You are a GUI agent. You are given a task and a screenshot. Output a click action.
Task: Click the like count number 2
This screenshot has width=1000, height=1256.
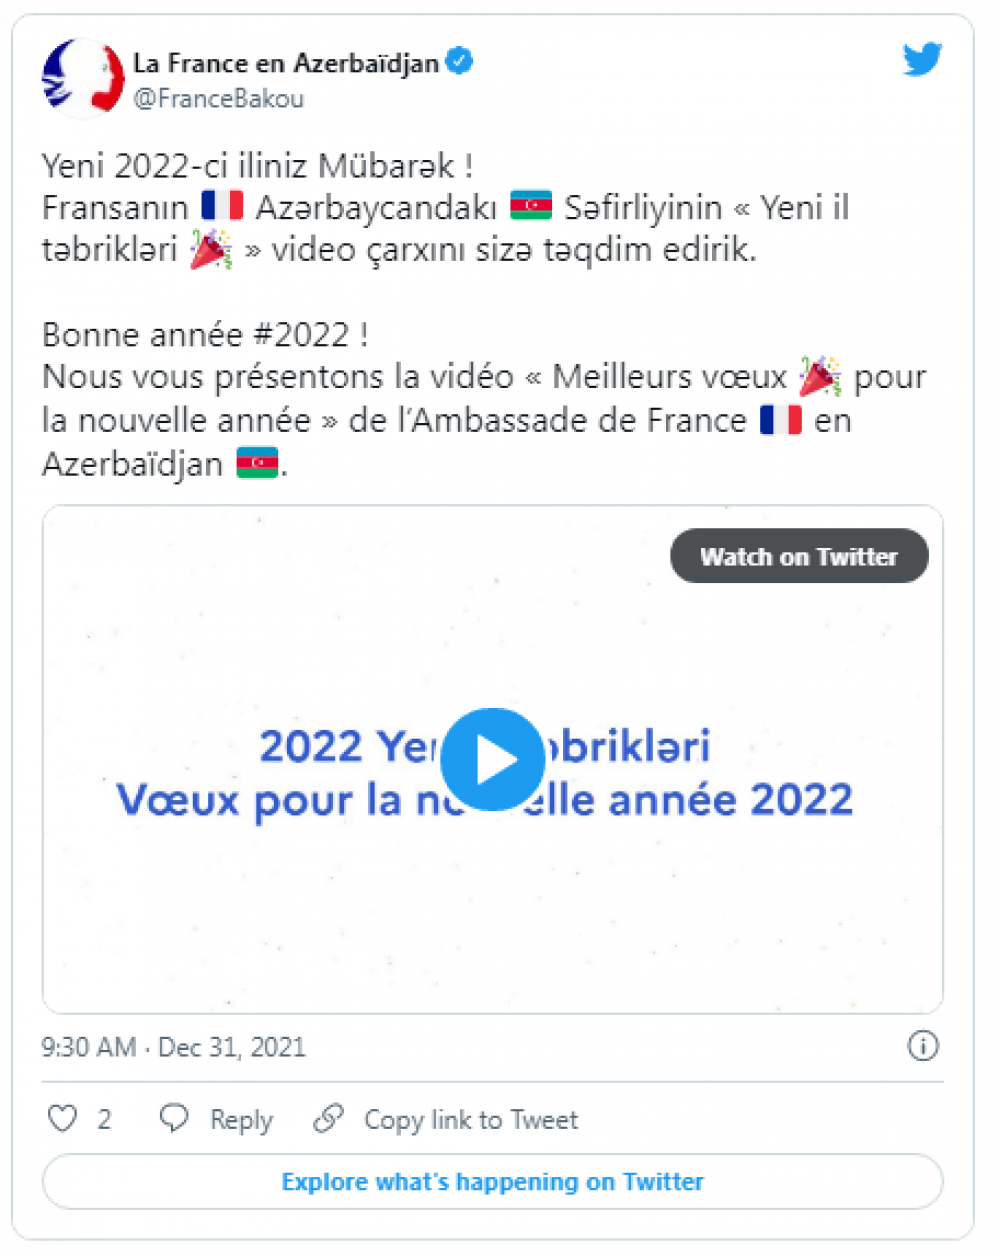pyautogui.click(x=104, y=1119)
